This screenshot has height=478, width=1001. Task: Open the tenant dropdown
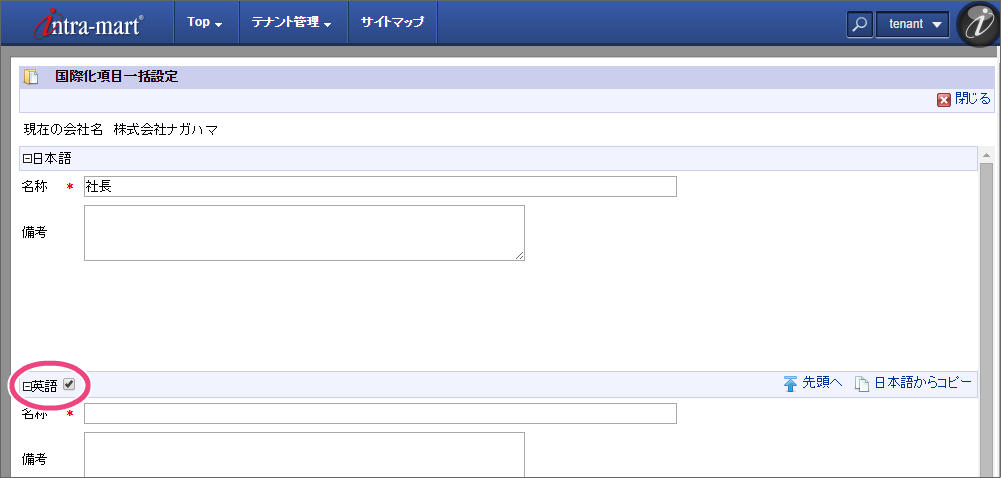tap(912, 24)
